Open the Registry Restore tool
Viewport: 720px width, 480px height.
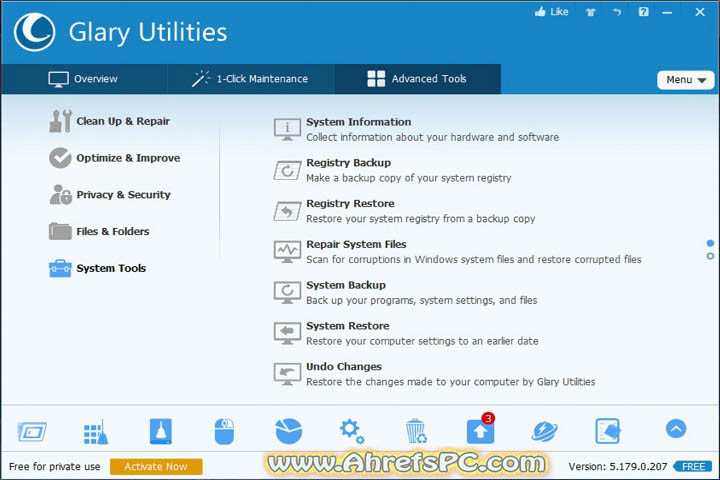coord(404,211)
